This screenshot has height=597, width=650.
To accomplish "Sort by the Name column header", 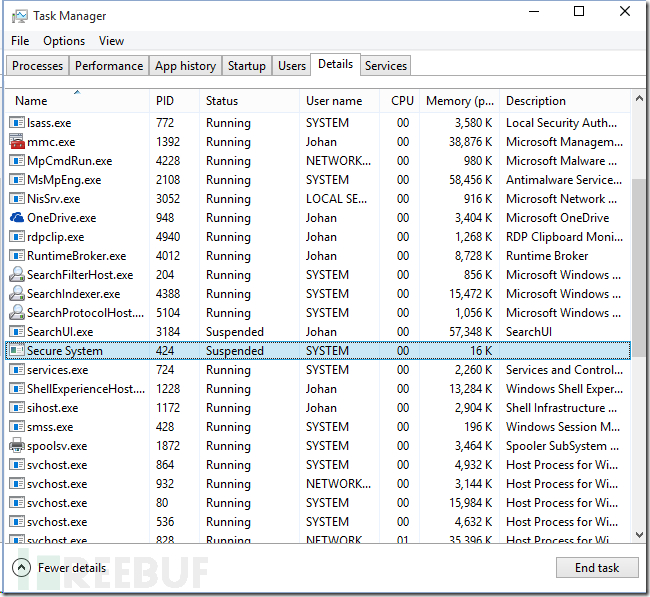I will click(x=77, y=101).
